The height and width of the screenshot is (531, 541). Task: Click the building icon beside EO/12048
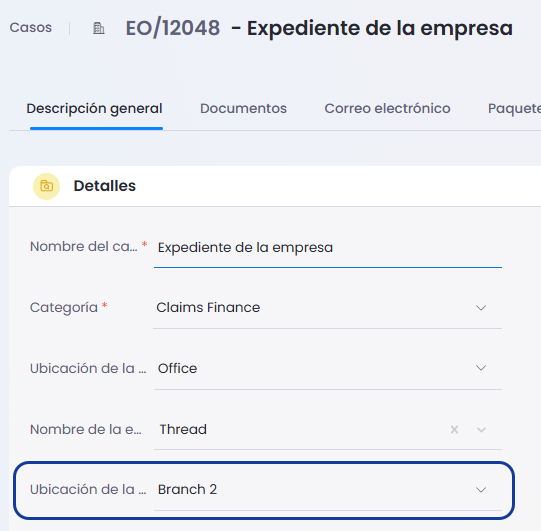pos(99,28)
